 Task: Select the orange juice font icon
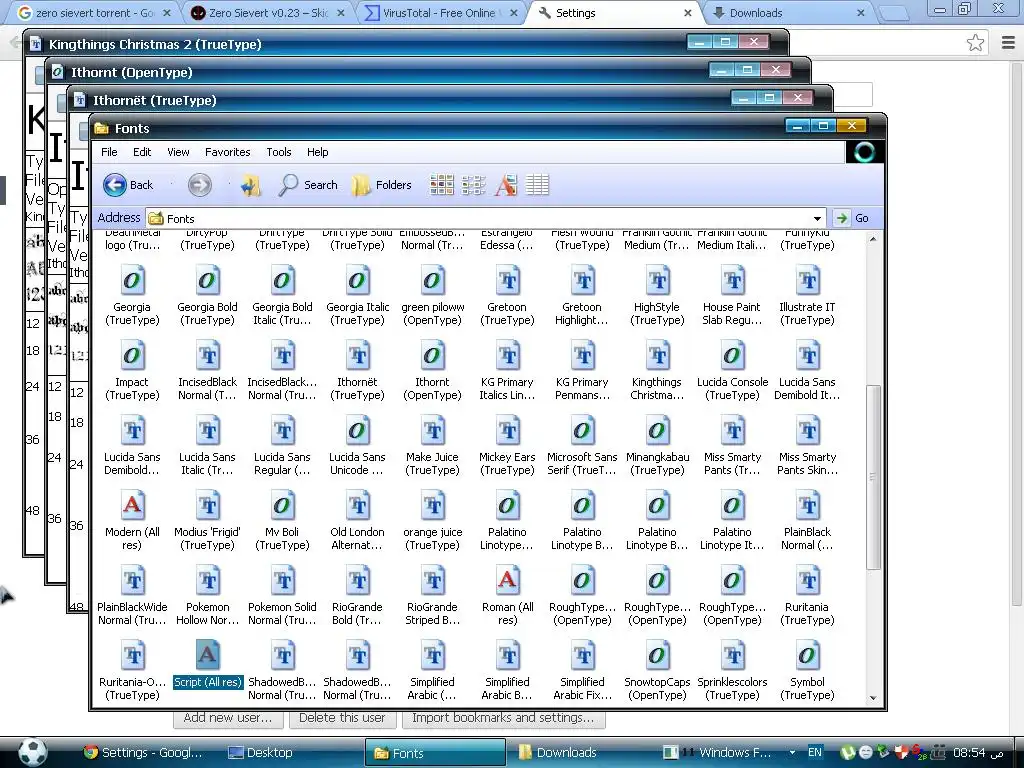point(432,506)
